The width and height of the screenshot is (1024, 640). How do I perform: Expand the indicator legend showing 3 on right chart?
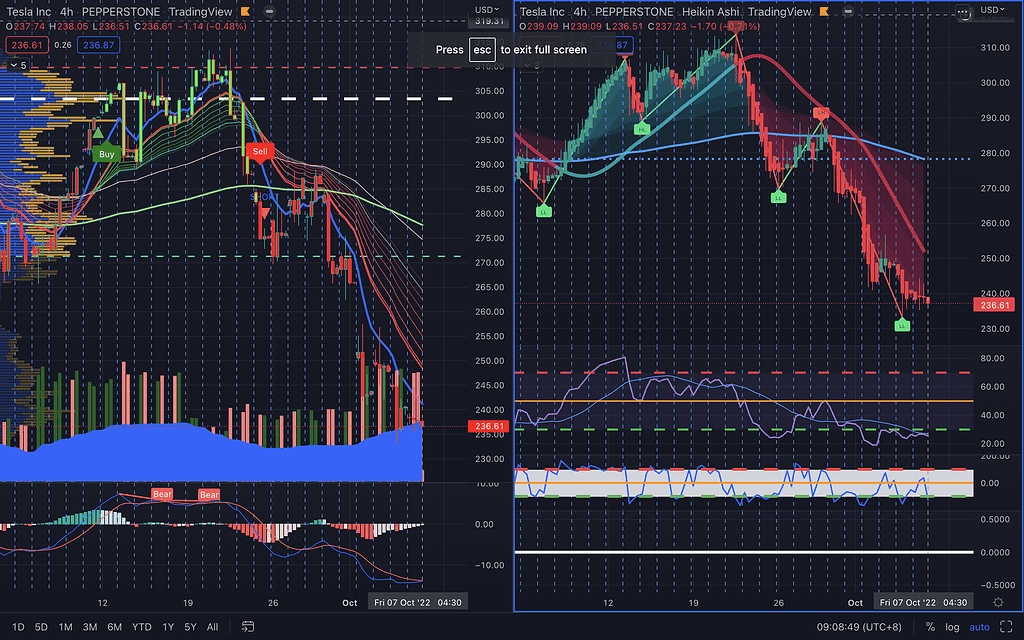tap(532, 65)
